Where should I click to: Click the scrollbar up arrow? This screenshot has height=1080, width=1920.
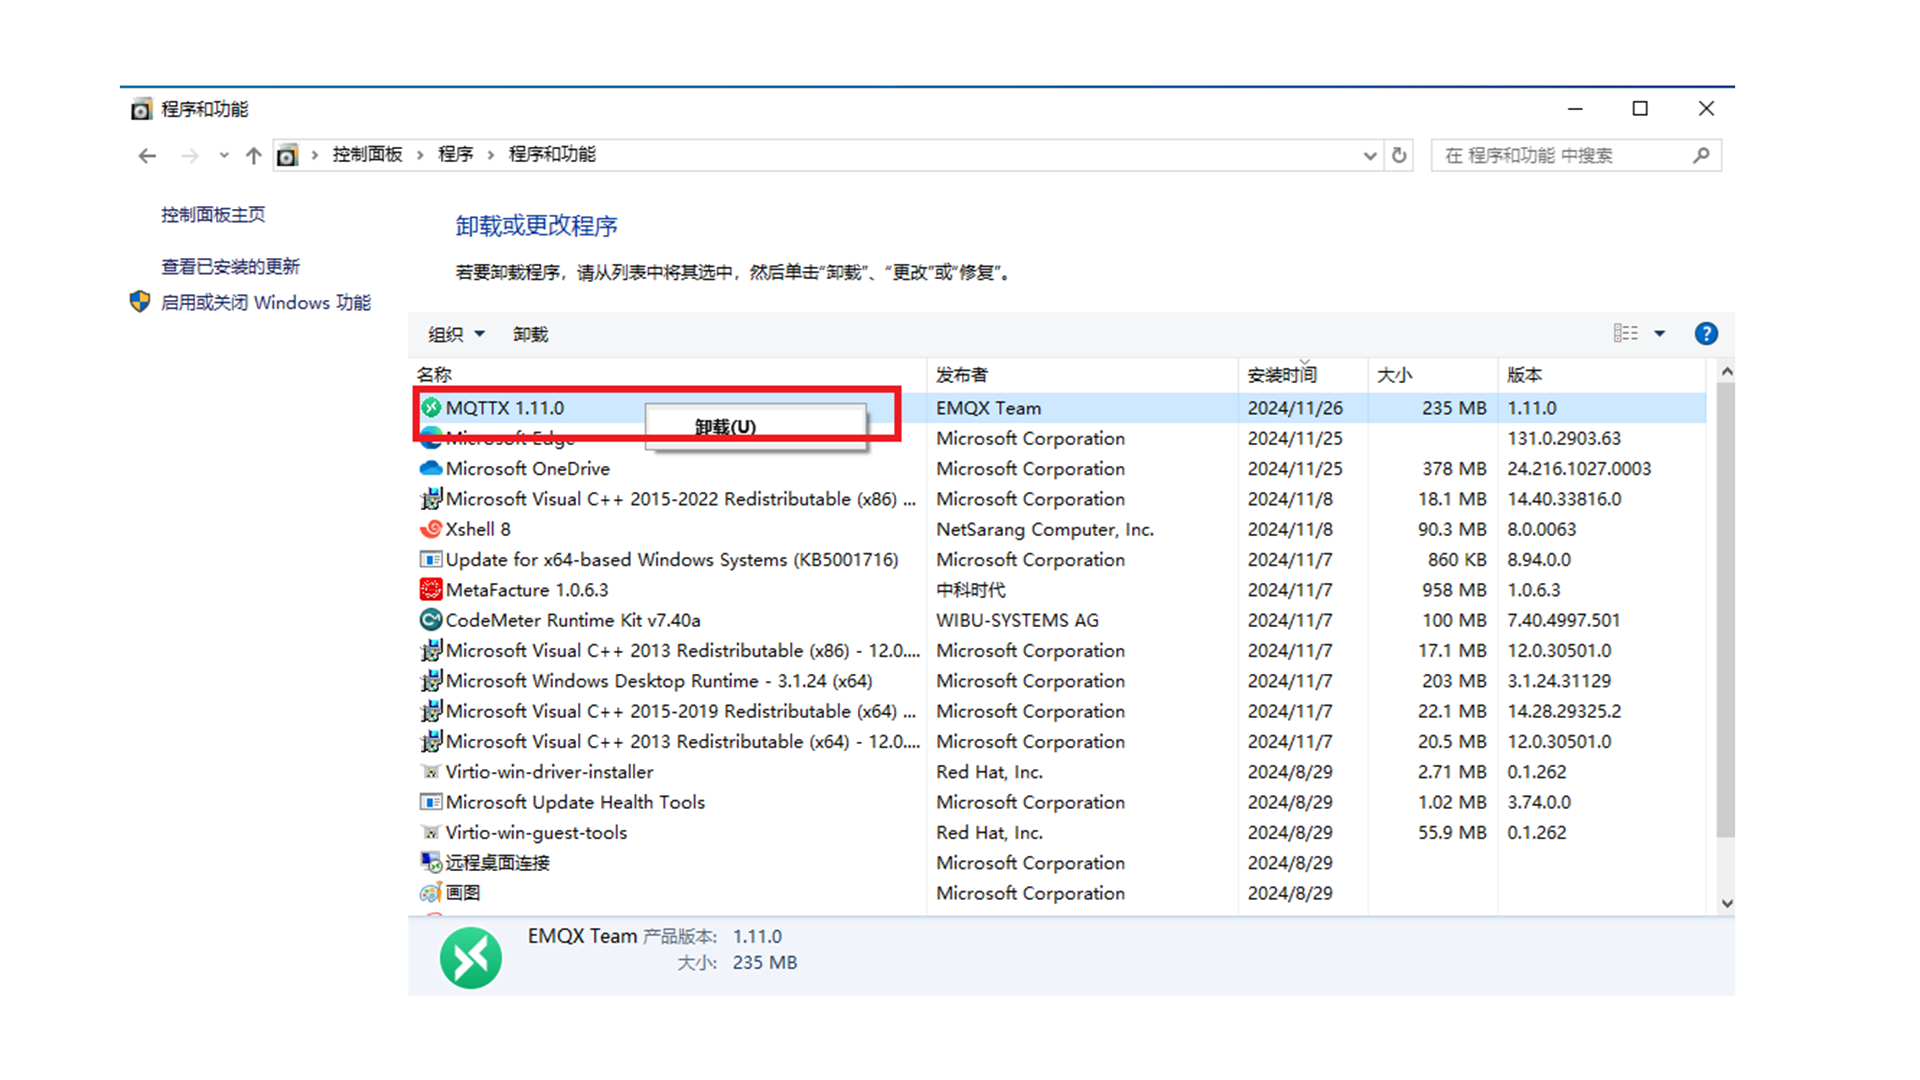pyautogui.click(x=1726, y=372)
